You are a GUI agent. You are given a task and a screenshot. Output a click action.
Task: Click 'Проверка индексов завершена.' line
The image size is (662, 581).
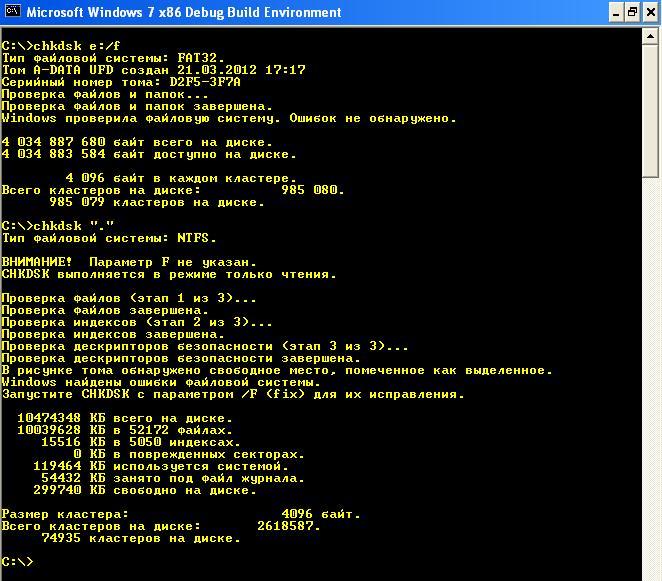point(113,334)
